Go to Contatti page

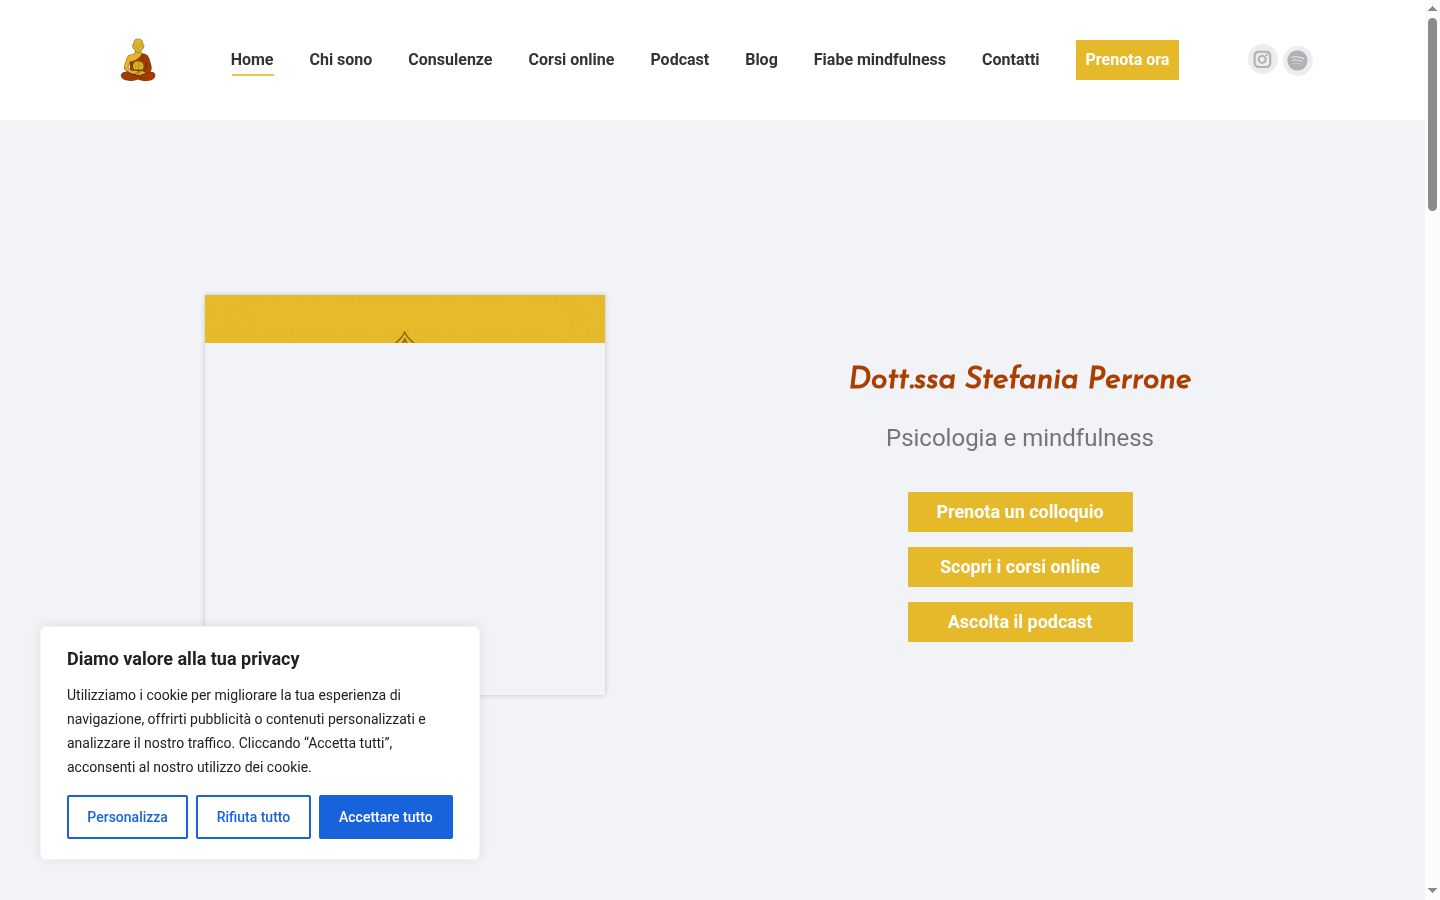(1010, 60)
